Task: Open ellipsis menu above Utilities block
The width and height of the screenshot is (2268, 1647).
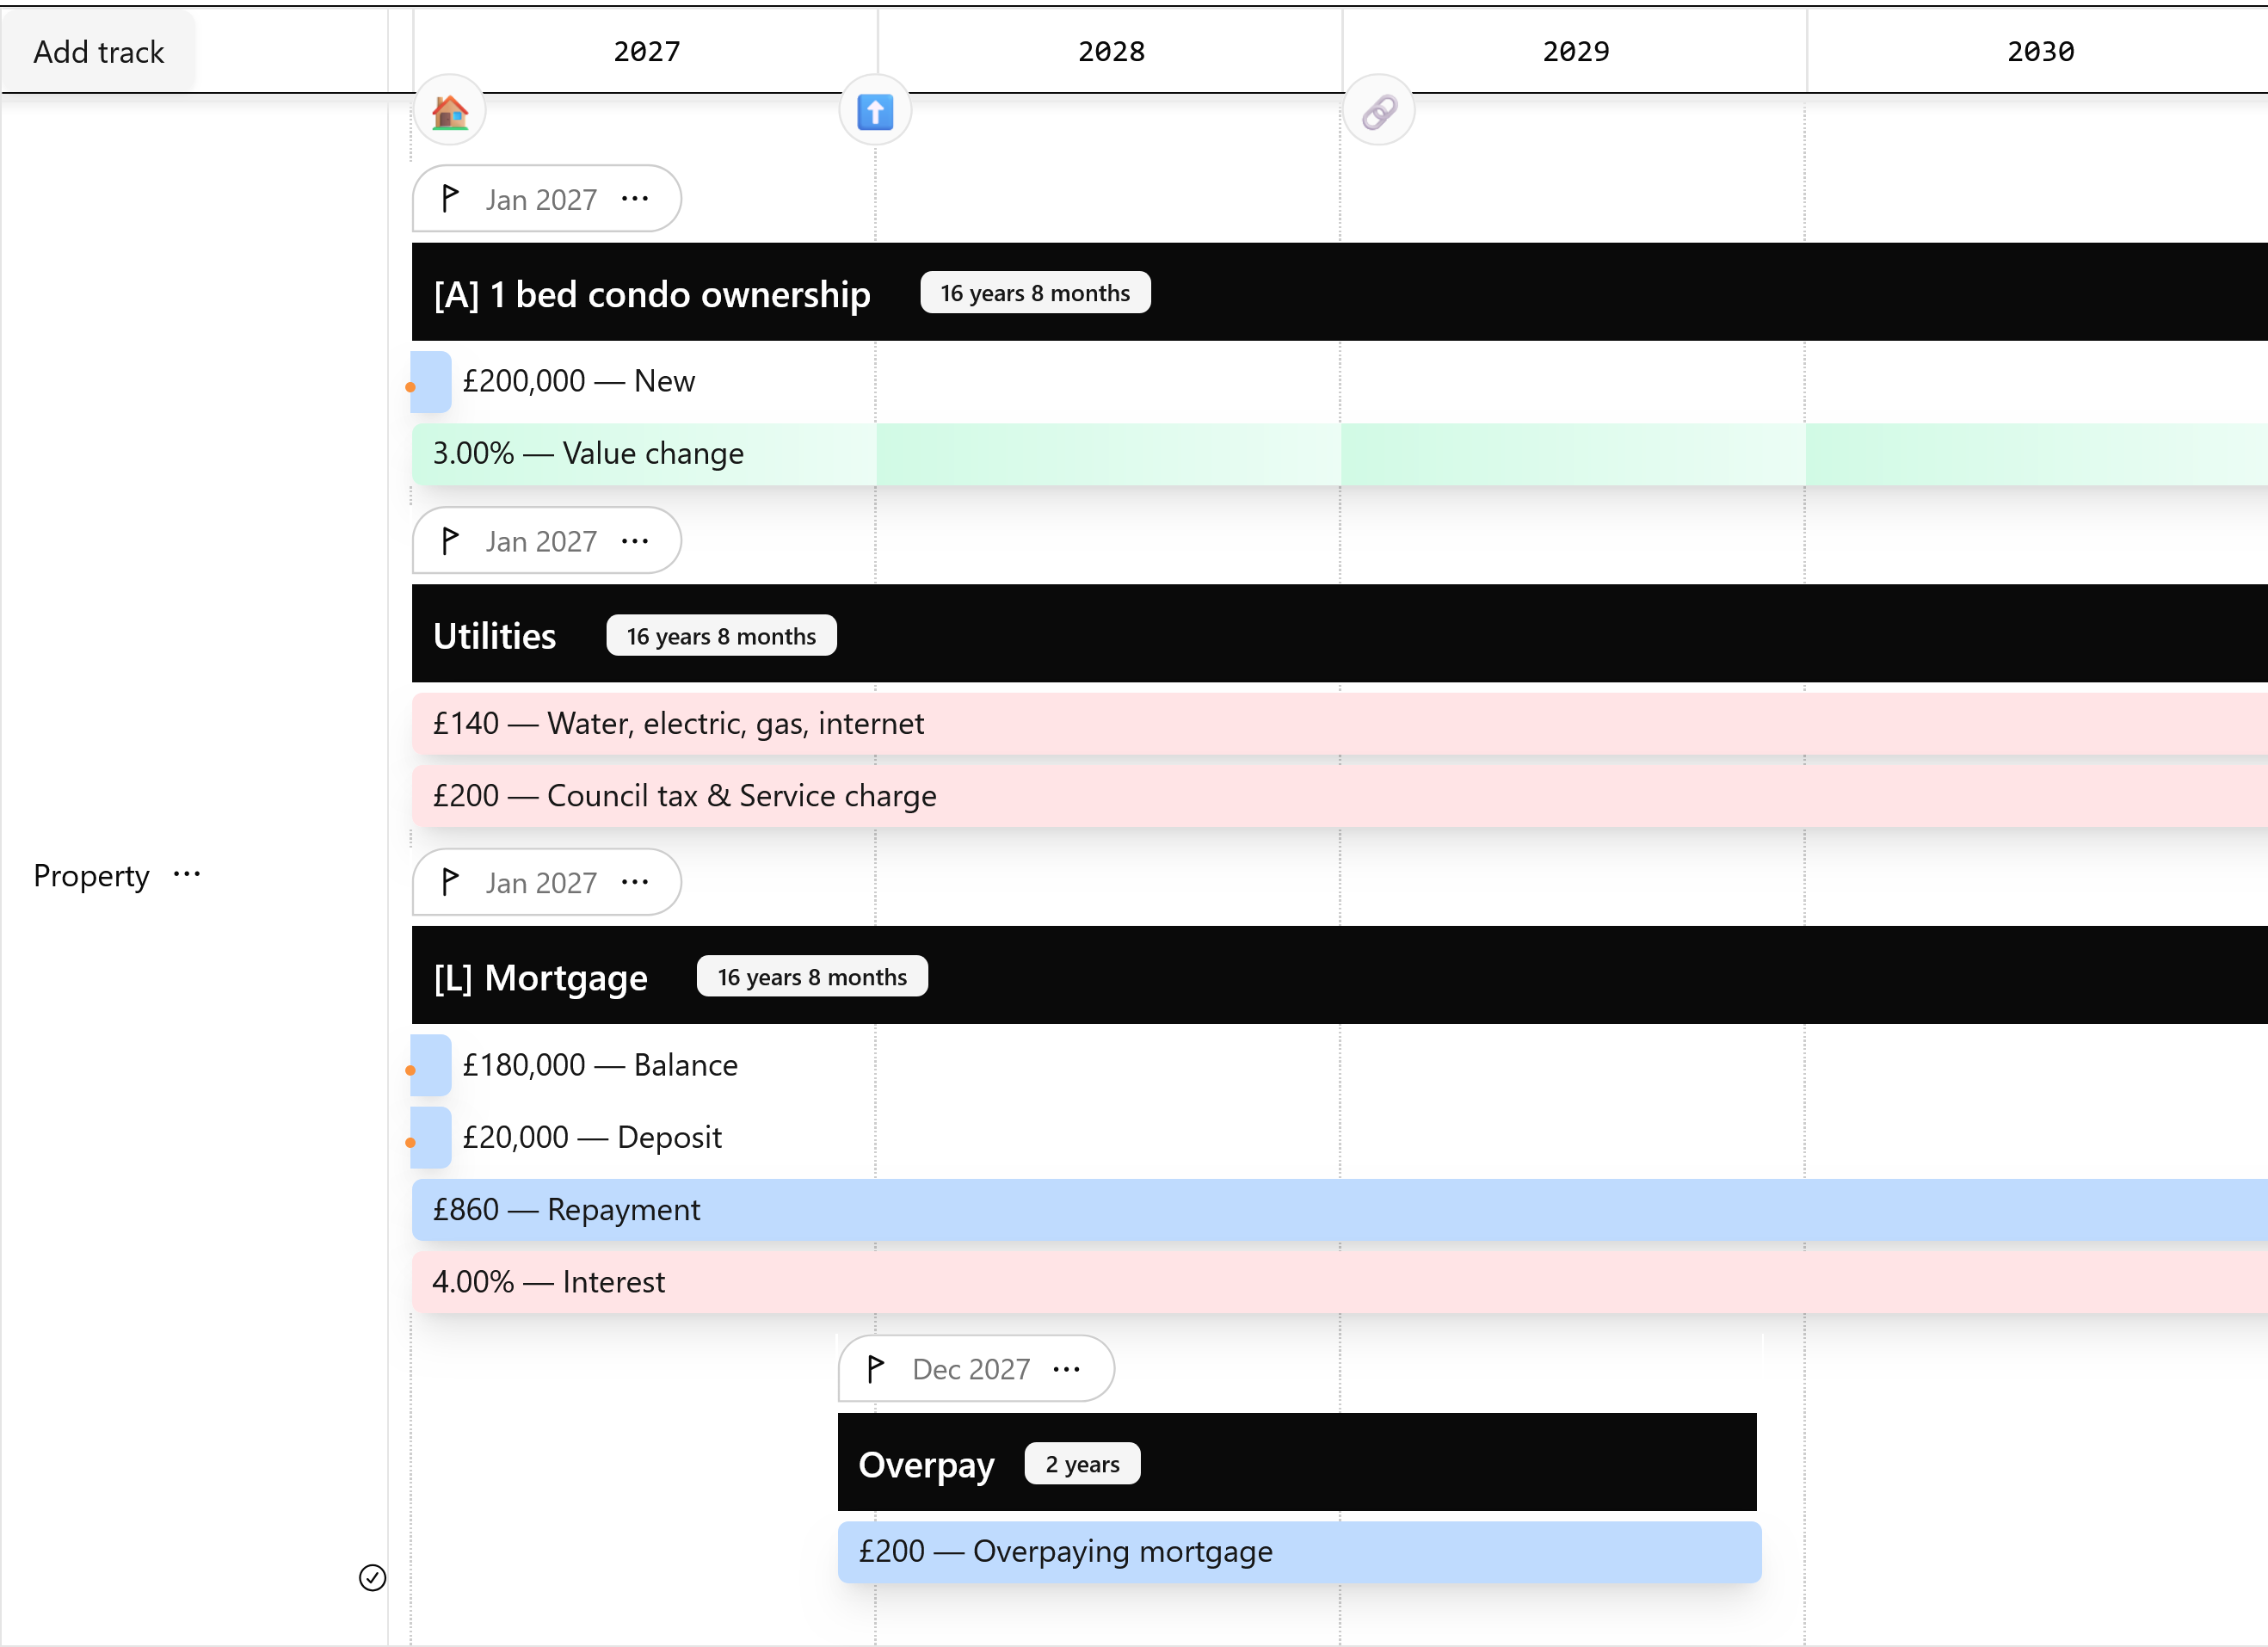Action: [x=635, y=541]
